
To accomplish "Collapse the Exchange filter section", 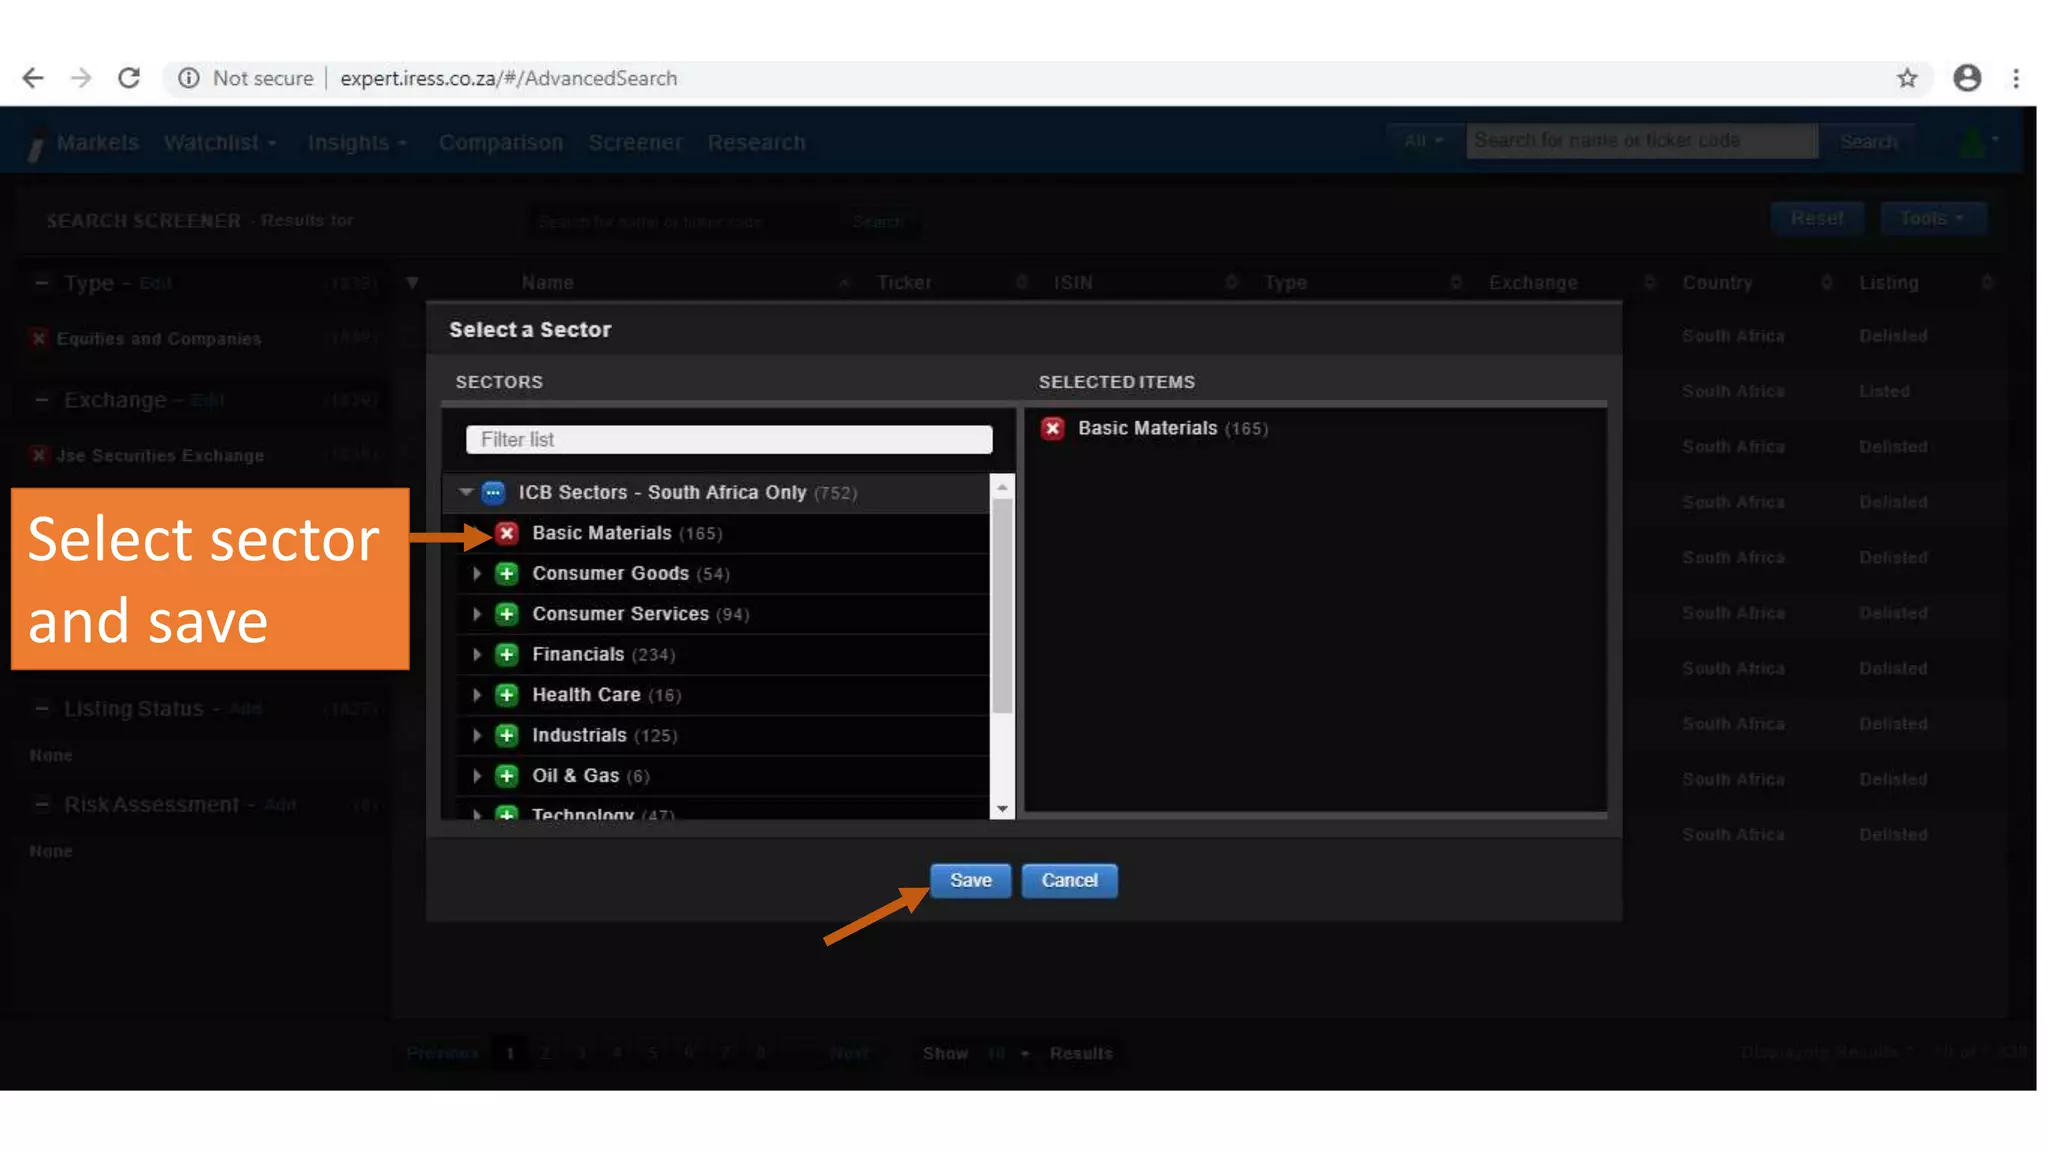I will click(41, 400).
